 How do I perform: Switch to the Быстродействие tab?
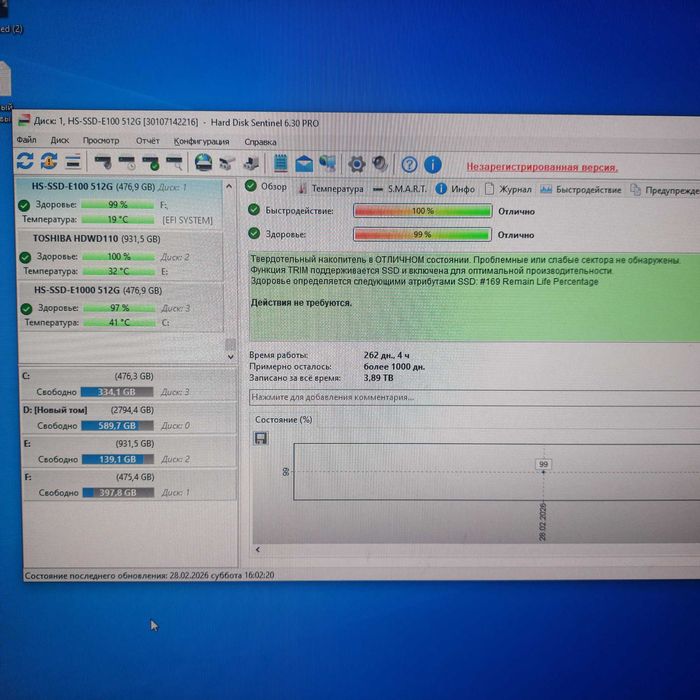581,190
